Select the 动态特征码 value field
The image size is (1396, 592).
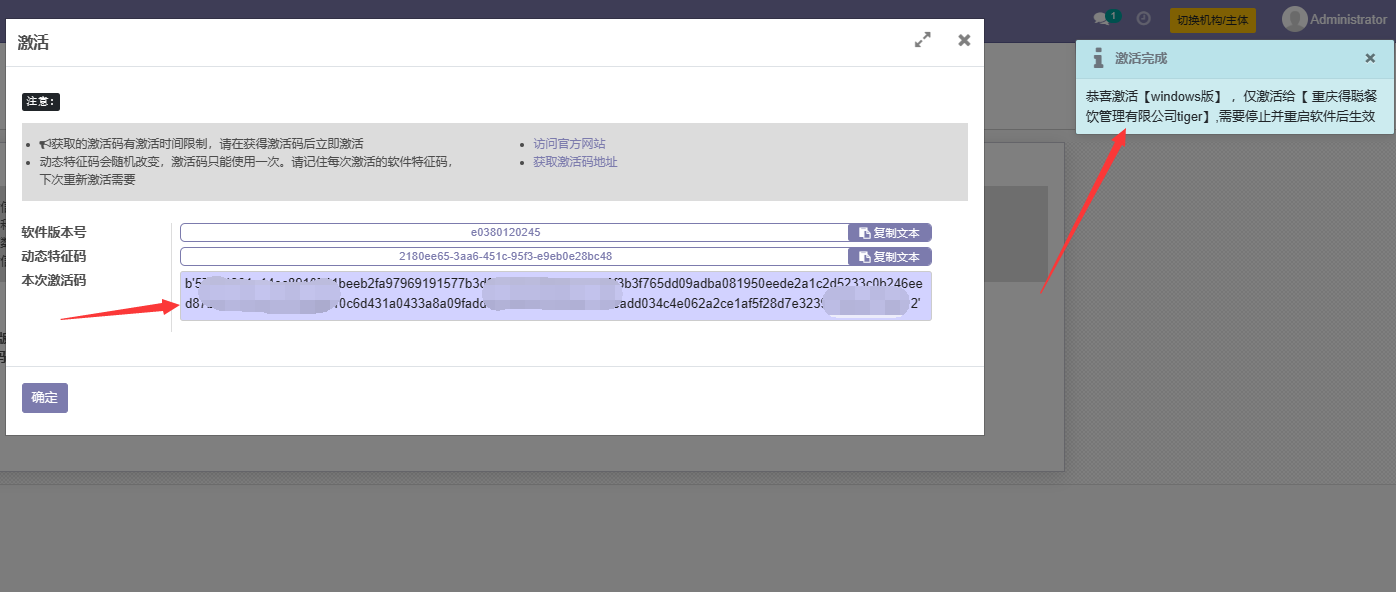(x=514, y=256)
